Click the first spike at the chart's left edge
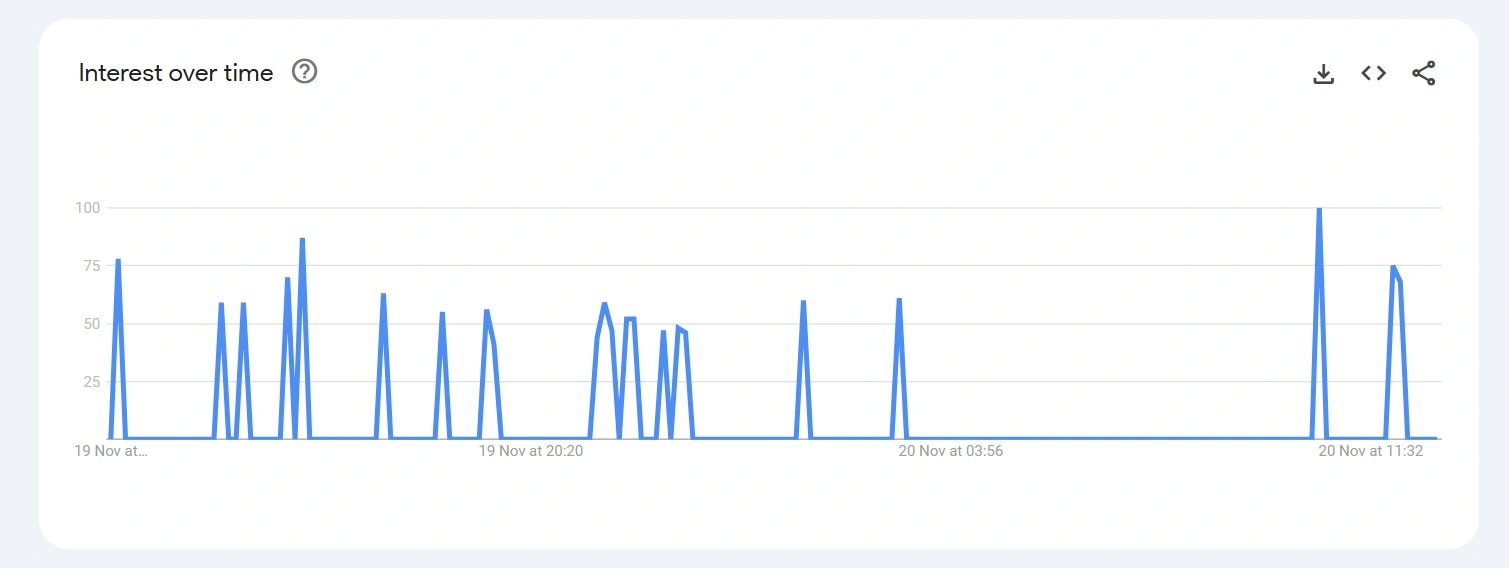Image resolution: width=1509 pixels, height=568 pixels. (x=118, y=262)
